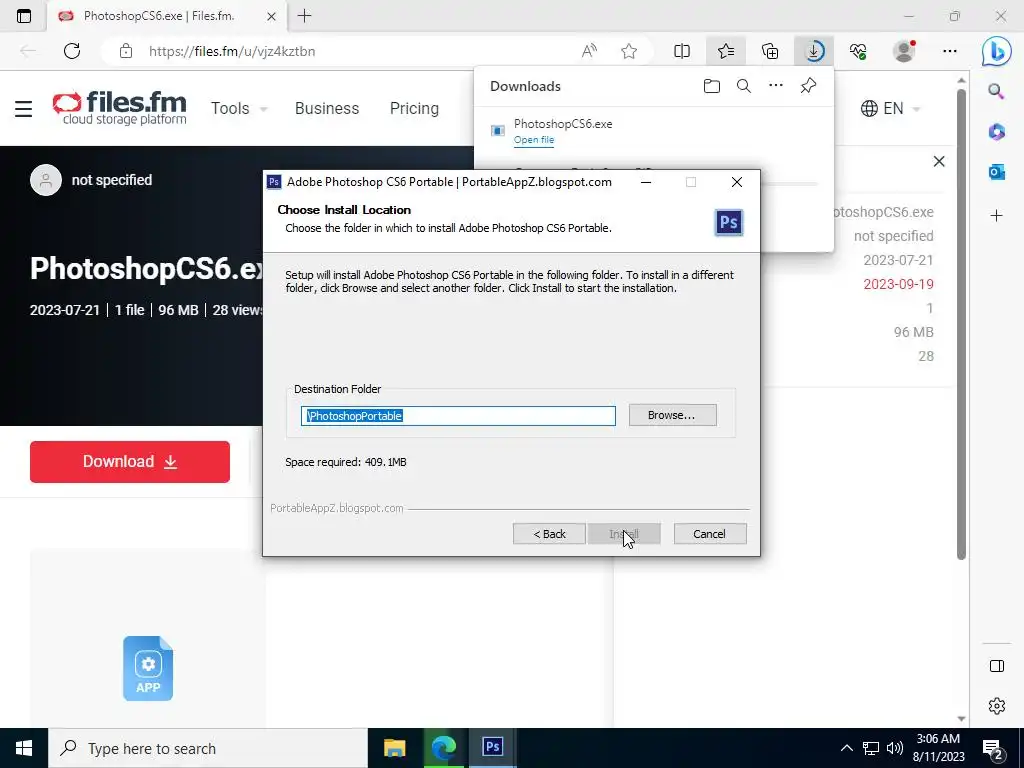
Task: Open Browser essentials heart icon
Action: (858, 51)
